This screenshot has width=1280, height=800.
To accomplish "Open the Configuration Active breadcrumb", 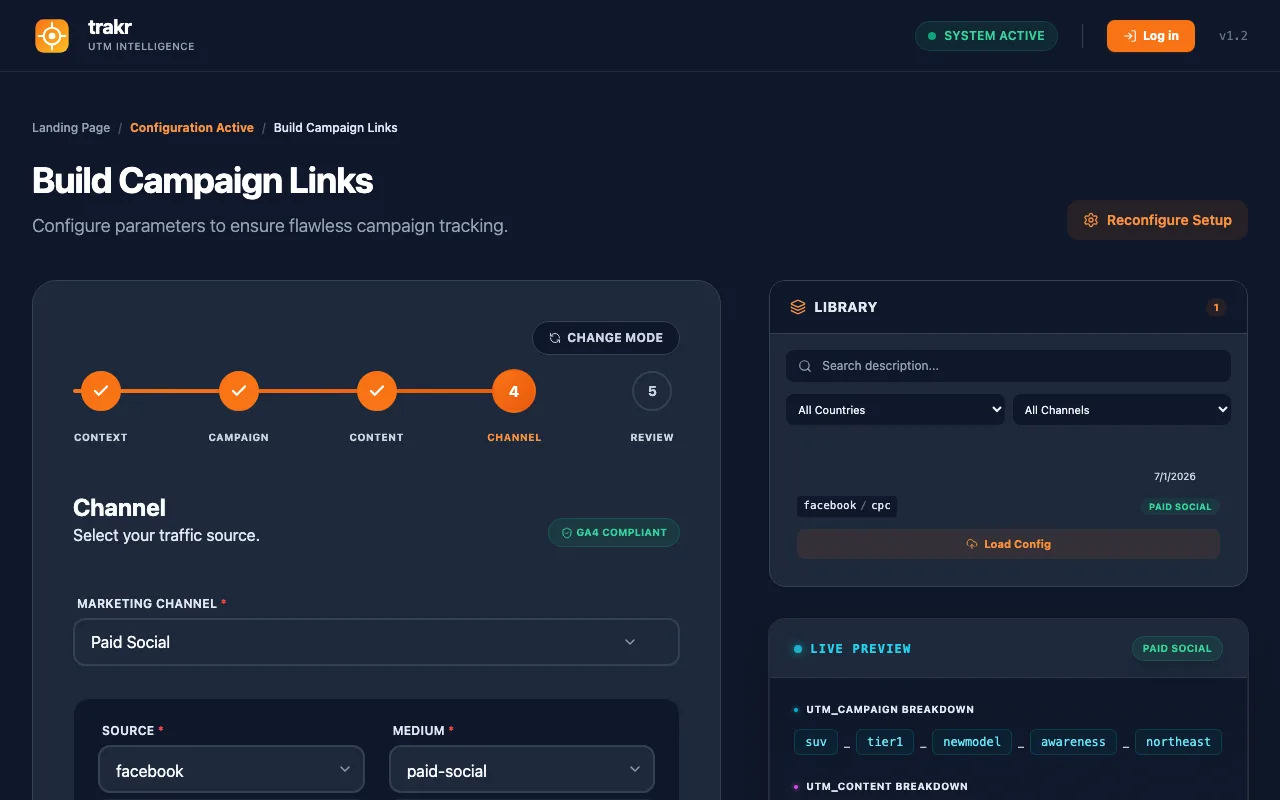I will coord(192,128).
